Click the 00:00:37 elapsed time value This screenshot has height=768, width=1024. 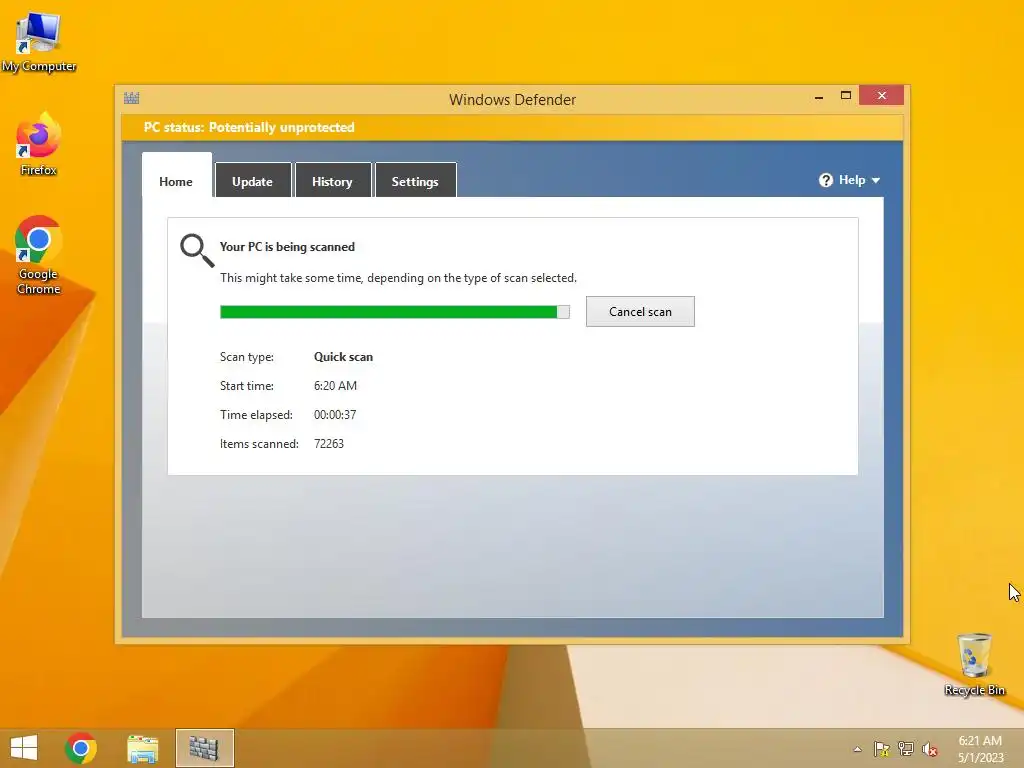pos(335,415)
